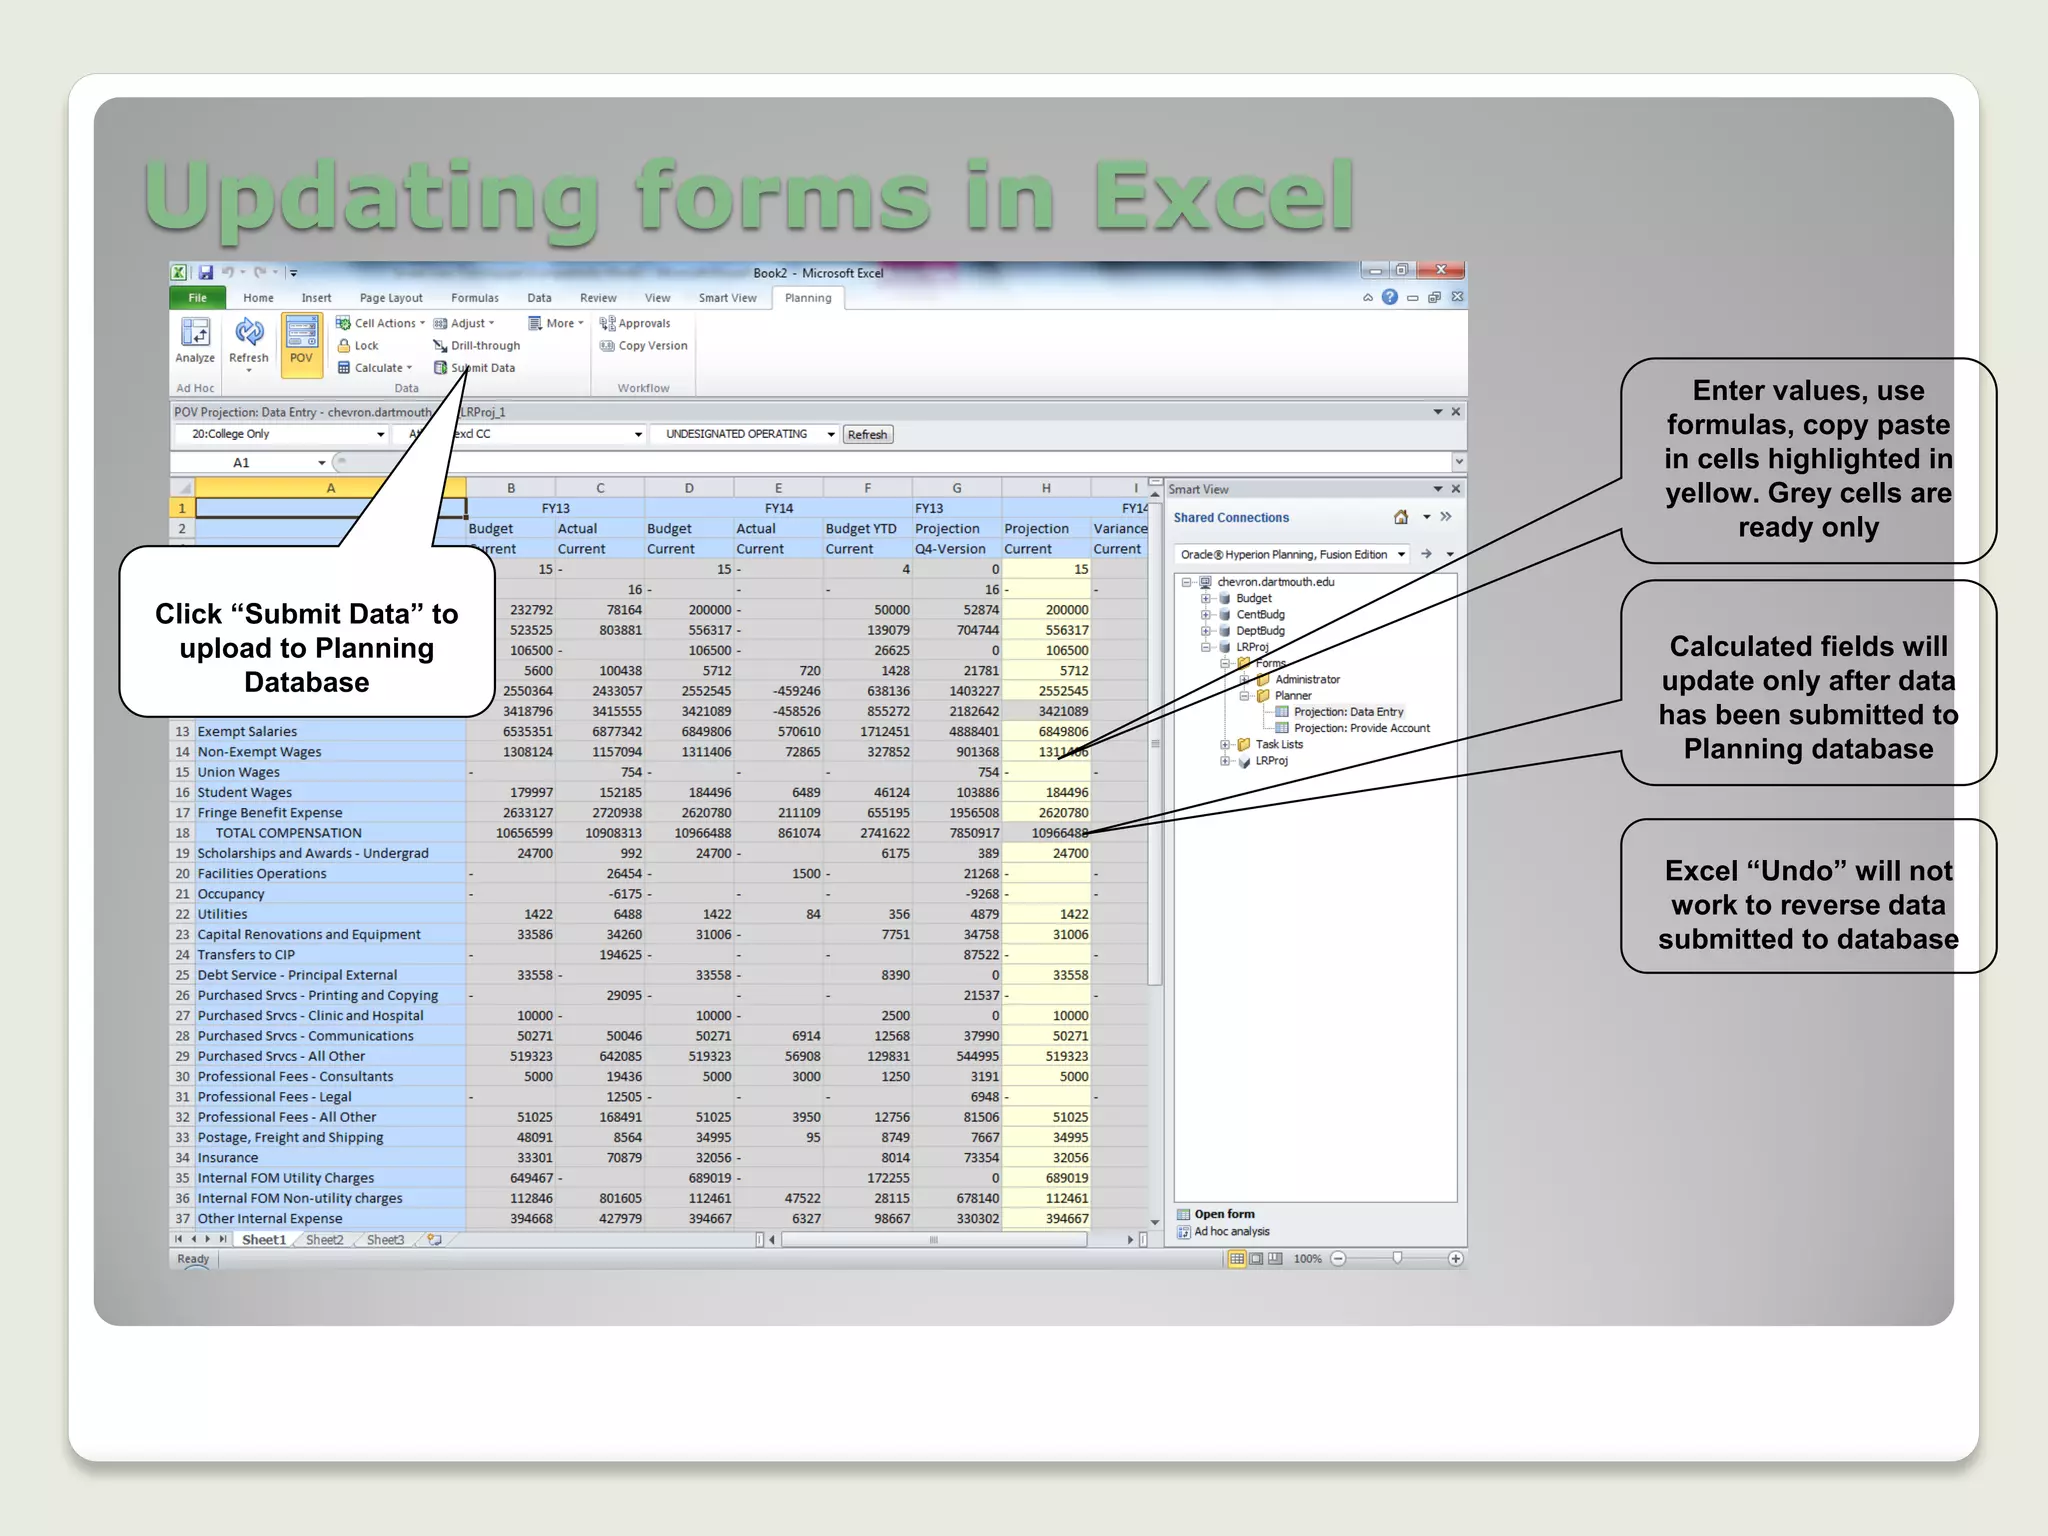Click the Insert Worksheet tab icon

click(x=435, y=1240)
